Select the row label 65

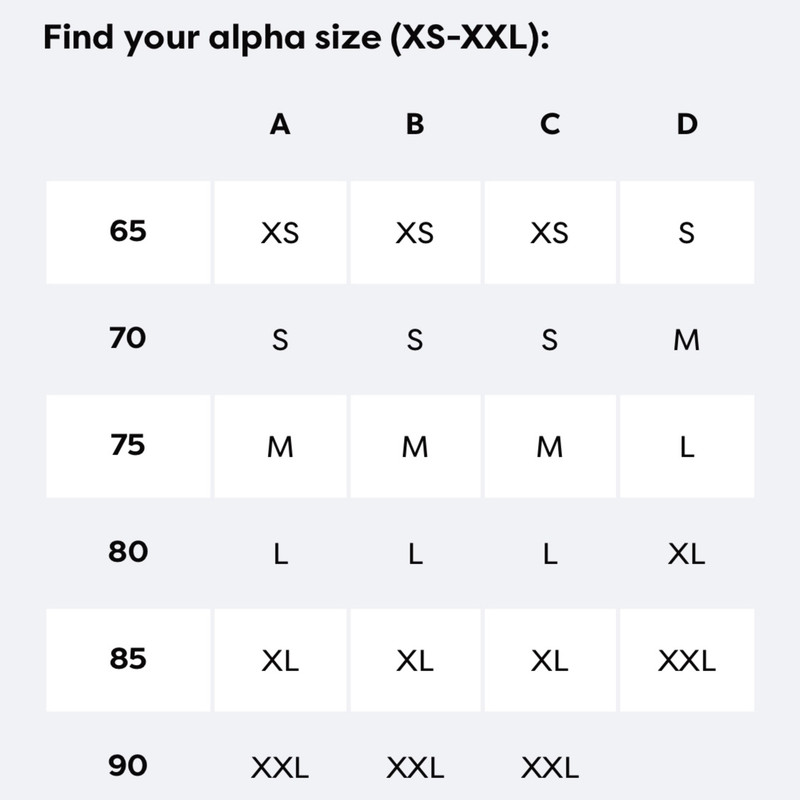(128, 231)
